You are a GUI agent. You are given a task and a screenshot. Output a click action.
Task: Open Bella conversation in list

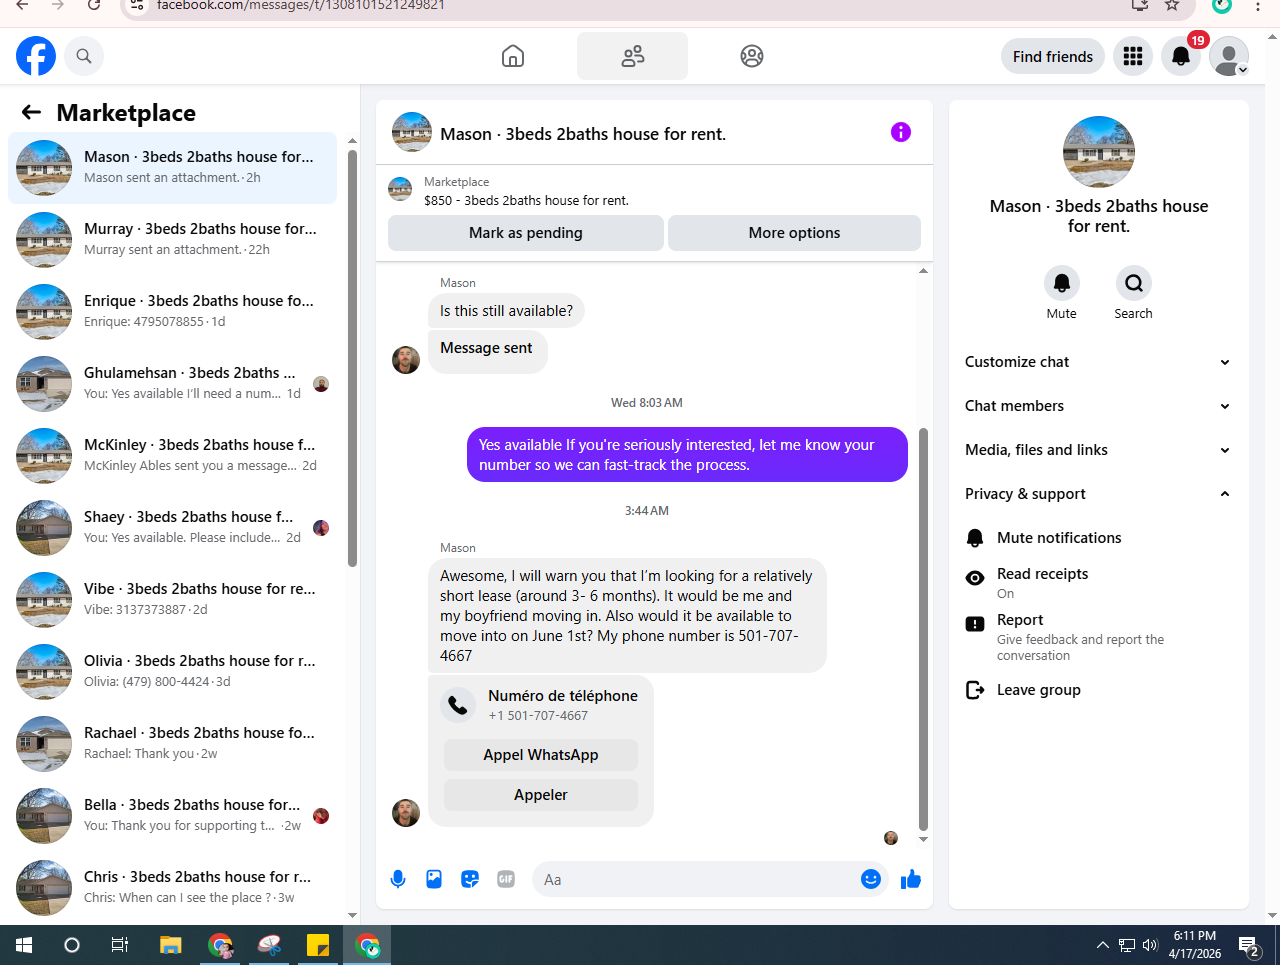click(172, 815)
